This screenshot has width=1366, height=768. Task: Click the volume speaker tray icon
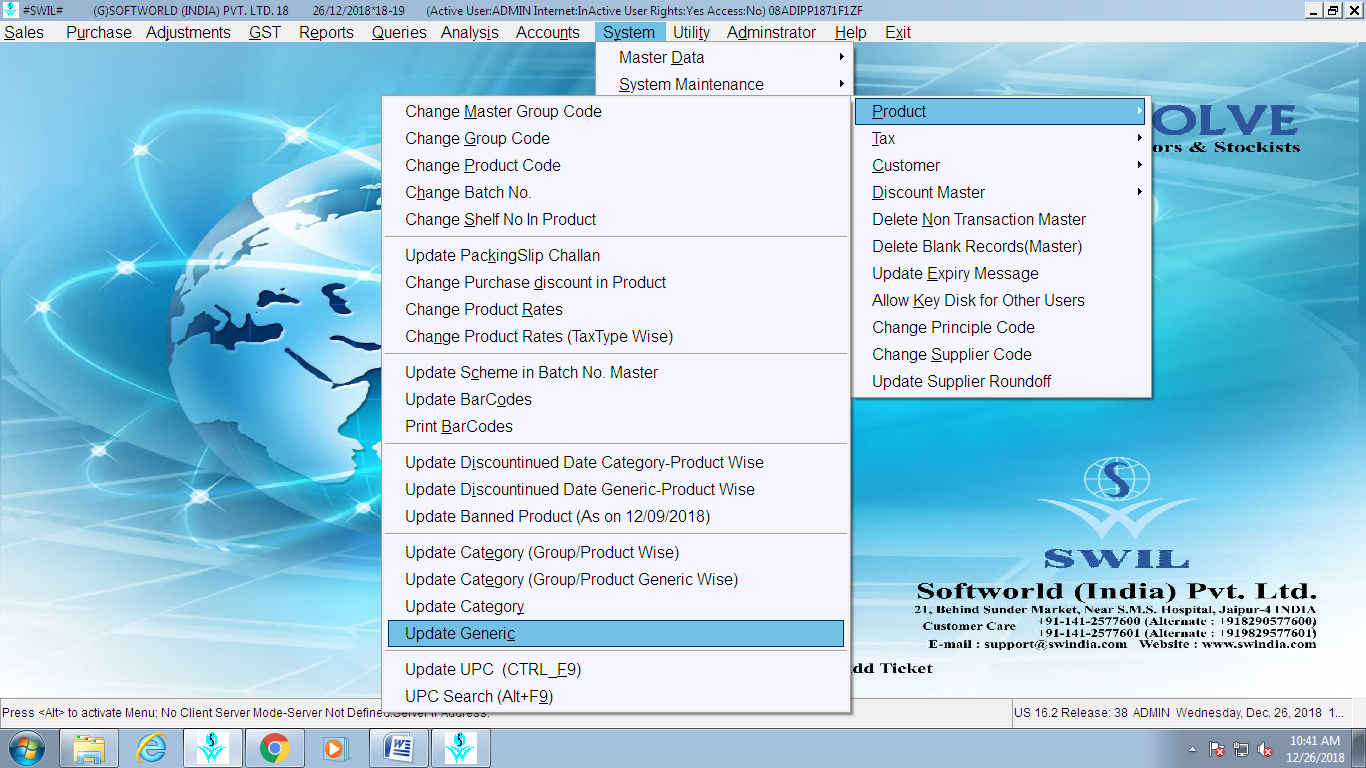(1265, 749)
